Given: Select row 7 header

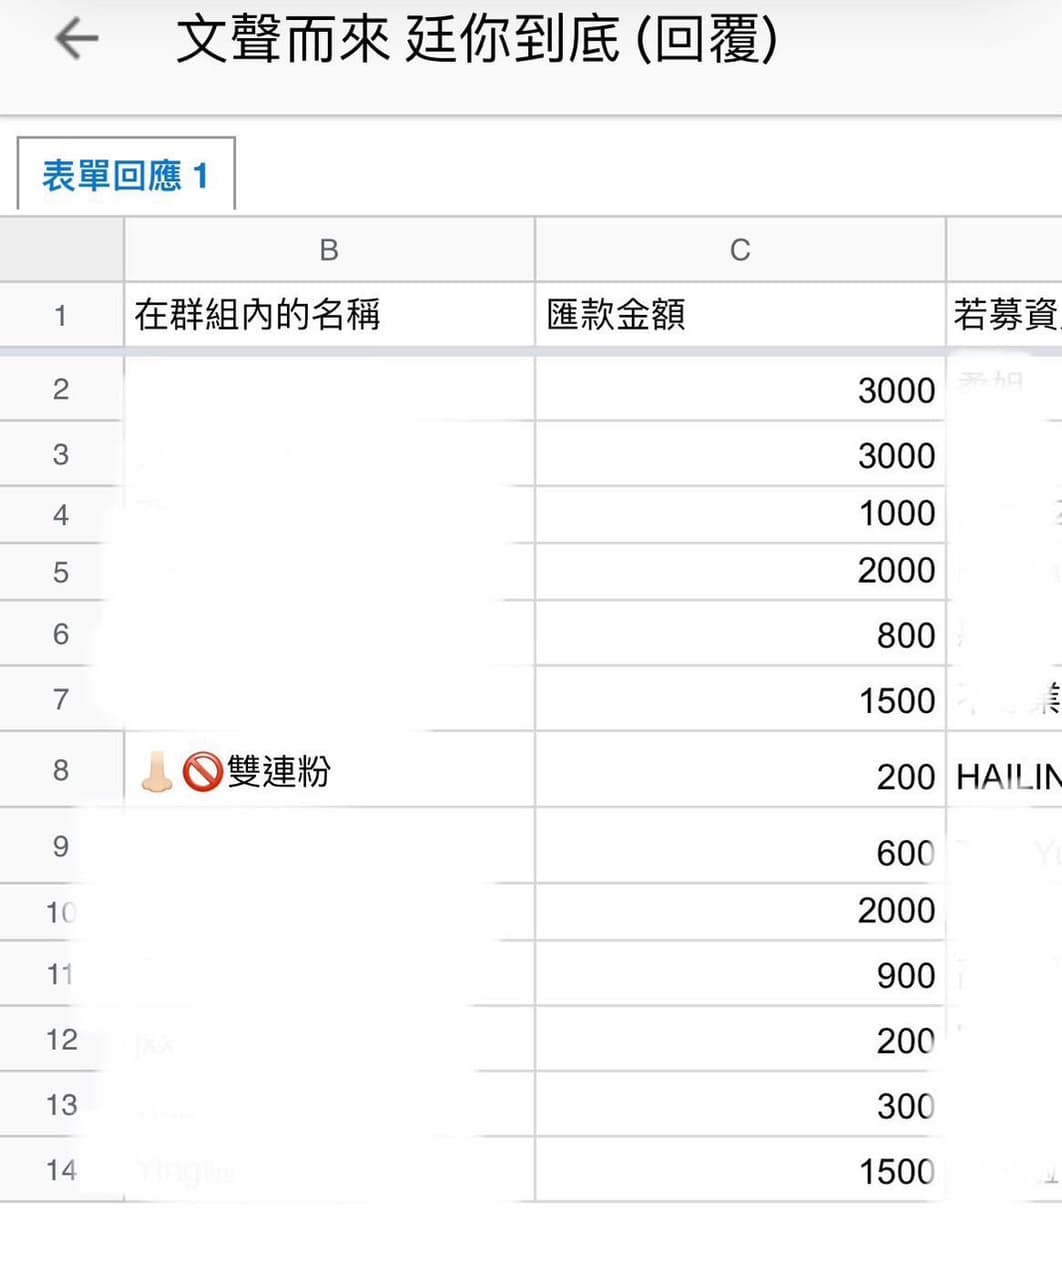Looking at the screenshot, I should tap(61, 698).
